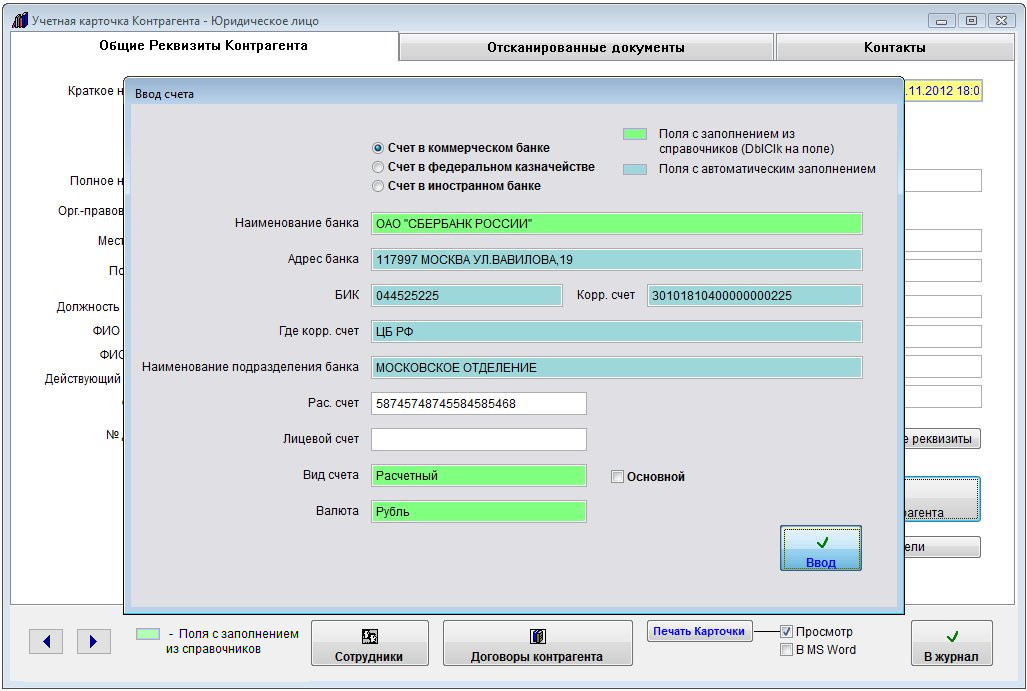1027x691 pixels.
Task: Click the МОСКОВСКОЕ ОТДЕЛЕНИЕ field
Action: 616,367
